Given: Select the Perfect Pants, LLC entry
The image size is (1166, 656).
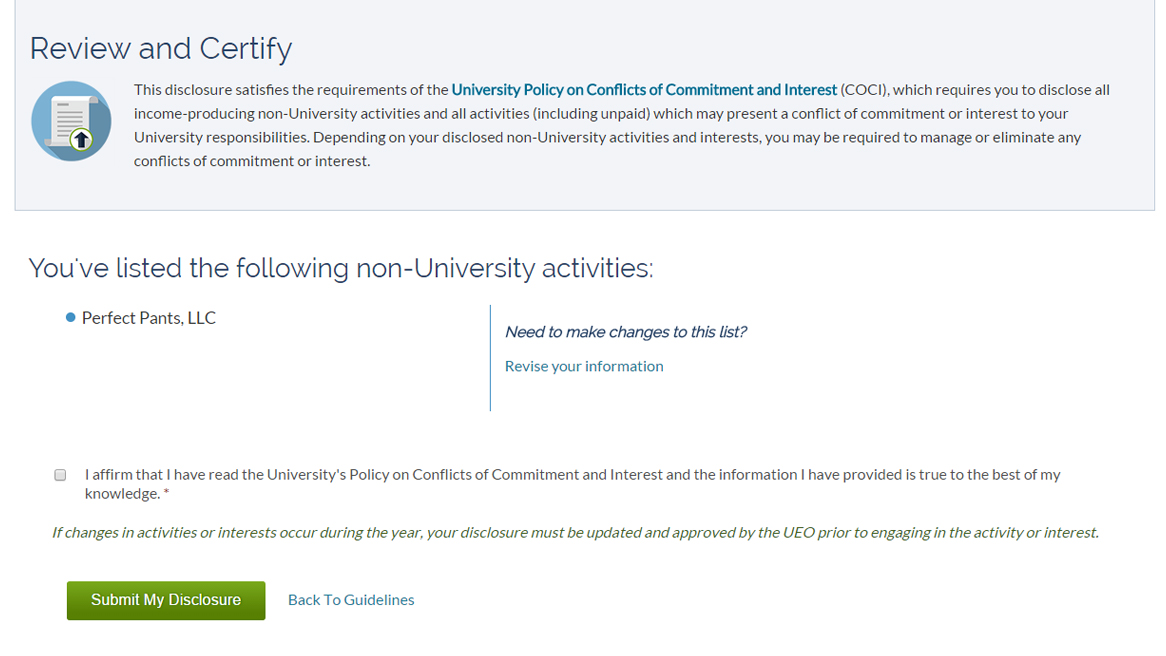Looking at the screenshot, I should coord(149,318).
